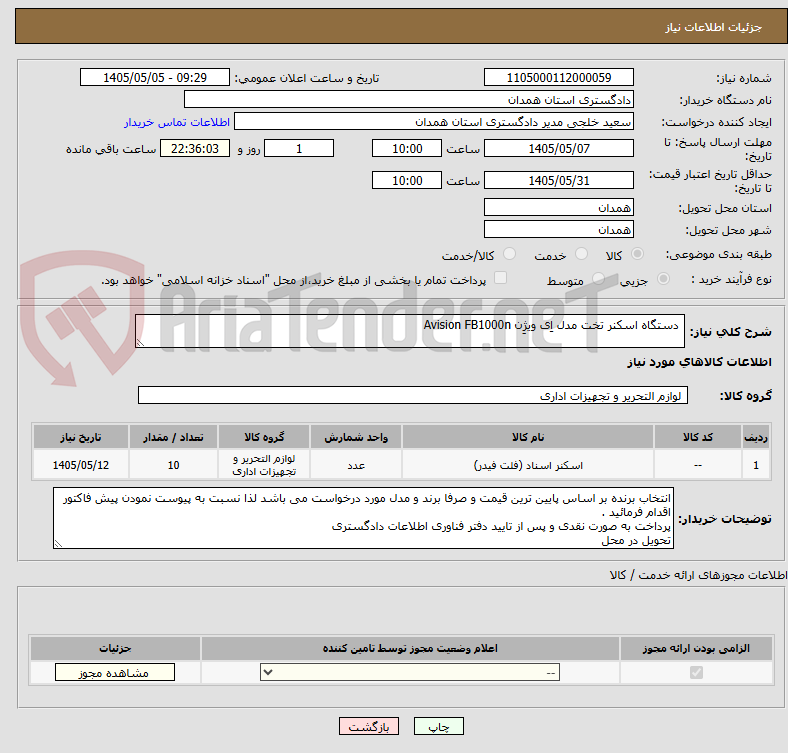Click the گروه کالا column header
The height and width of the screenshot is (753, 788).
264,437
